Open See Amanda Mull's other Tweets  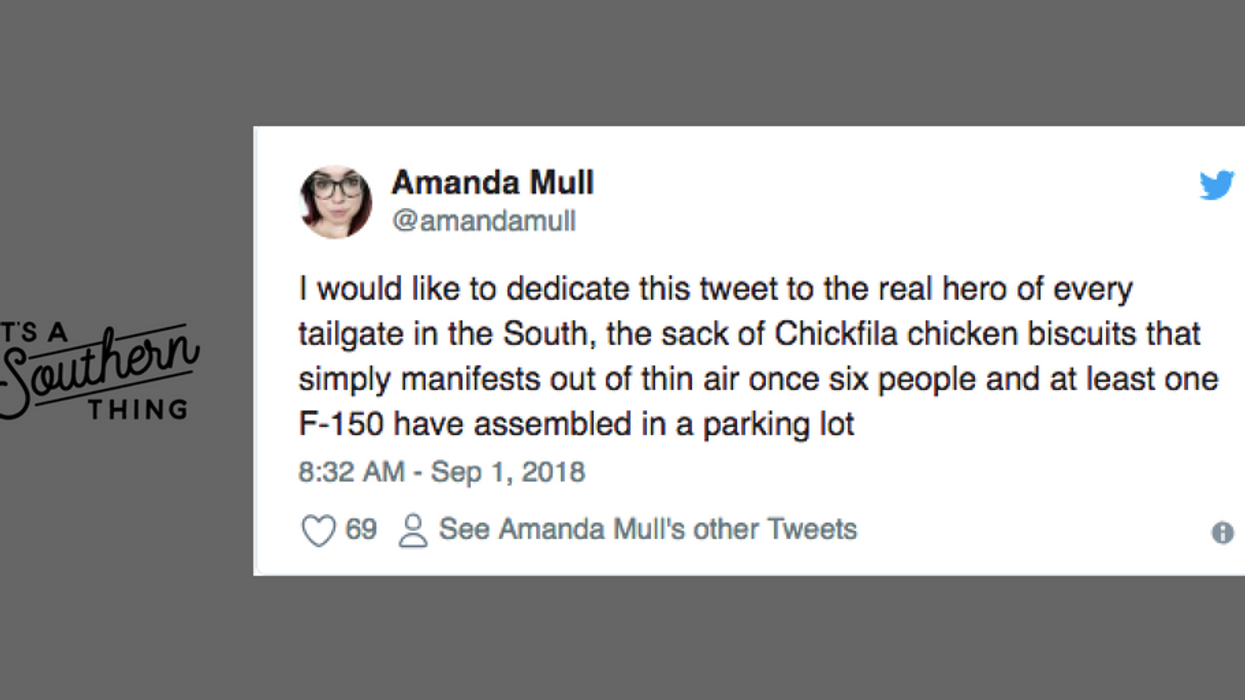click(x=648, y=528)
